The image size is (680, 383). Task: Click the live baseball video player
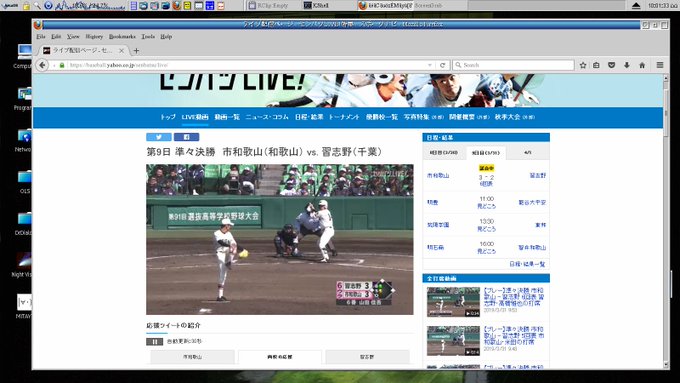(280, 239)
